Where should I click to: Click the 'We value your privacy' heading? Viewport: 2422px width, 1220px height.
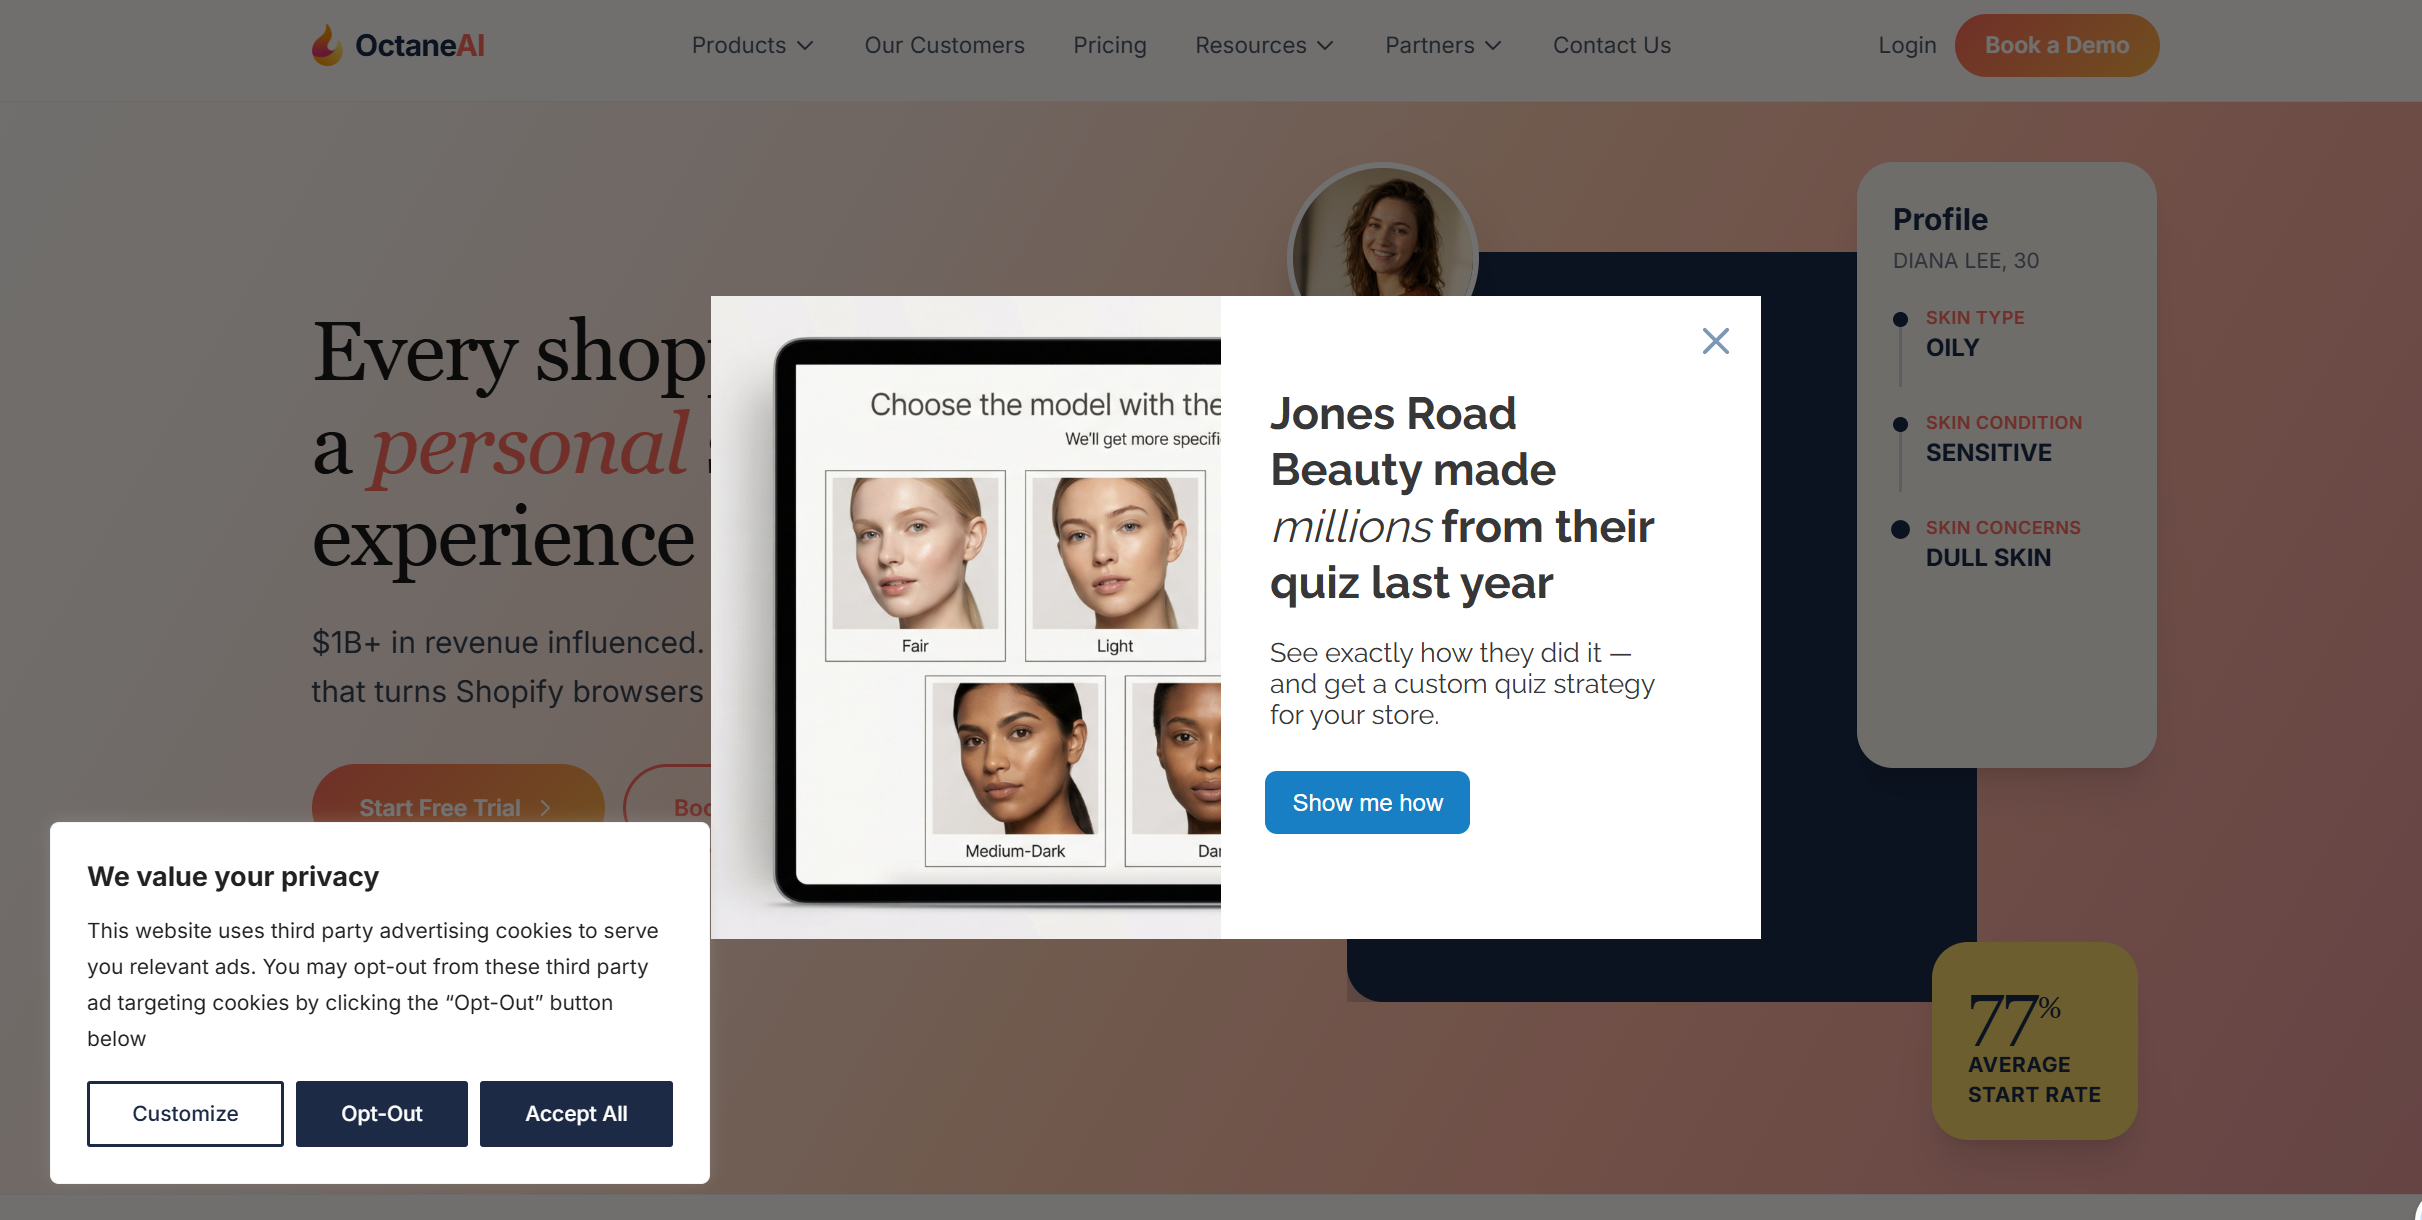pos(233,876)
